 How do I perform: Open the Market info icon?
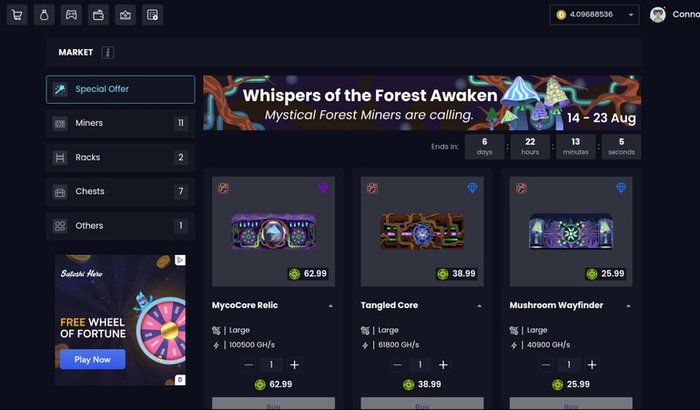click(x=108, y=52)
